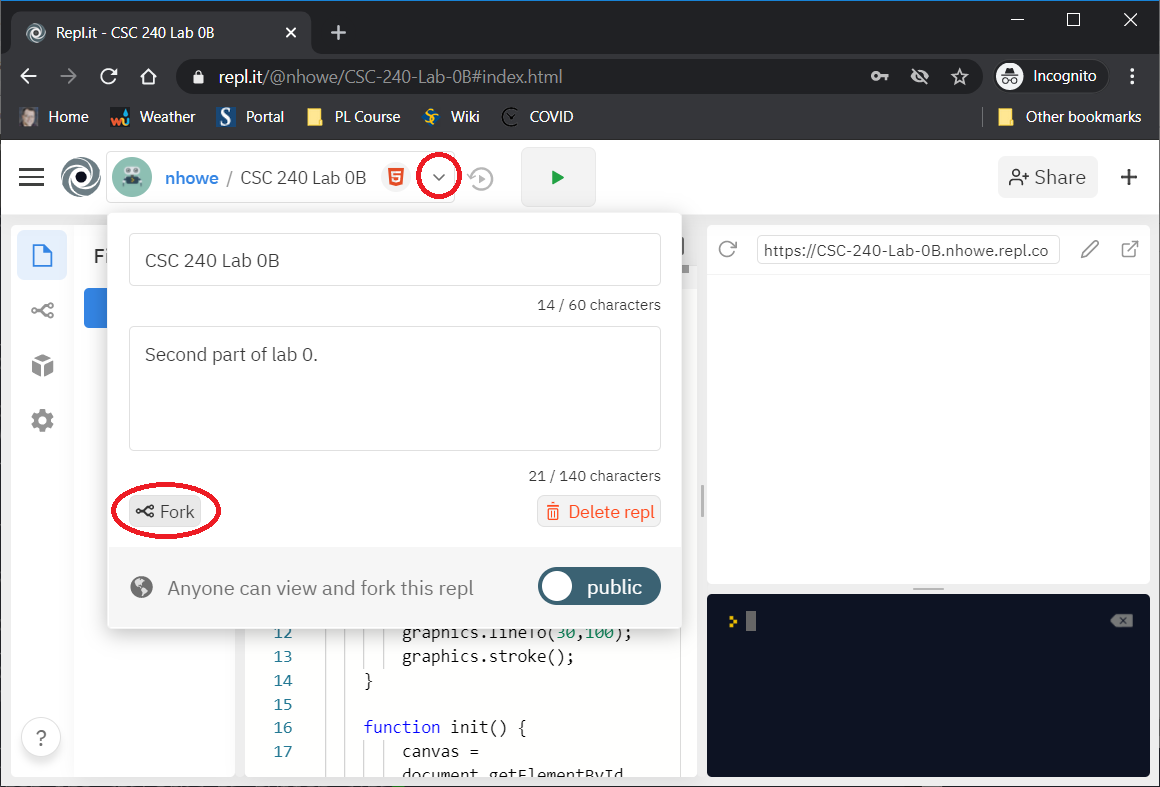Click the preview URL field
Screen dimensions: 1160x787
(908, 250)
